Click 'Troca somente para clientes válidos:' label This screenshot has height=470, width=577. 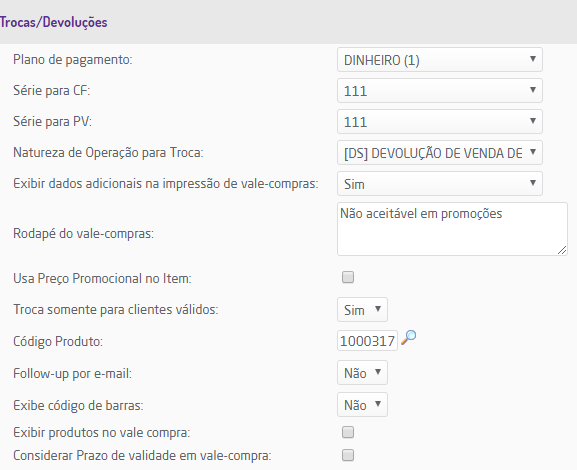(x=116, y=310)
